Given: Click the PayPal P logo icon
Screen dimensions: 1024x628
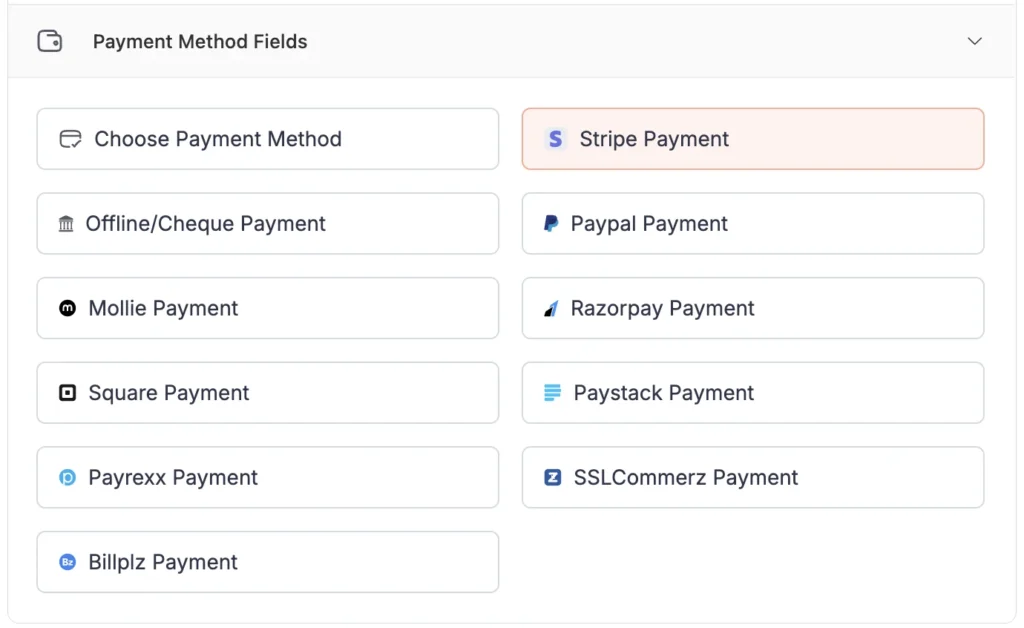Looking at the screenshot, I should (551, 223).
